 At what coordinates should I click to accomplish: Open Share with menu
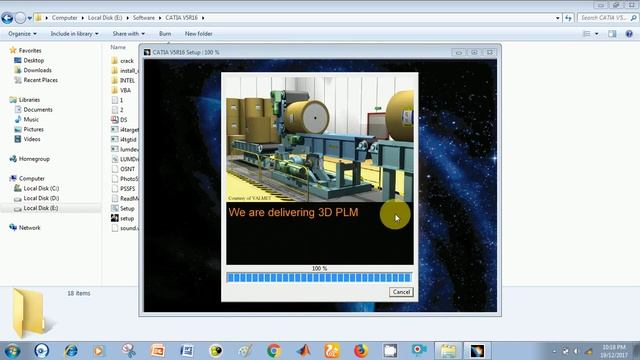(x=129, y=34)
